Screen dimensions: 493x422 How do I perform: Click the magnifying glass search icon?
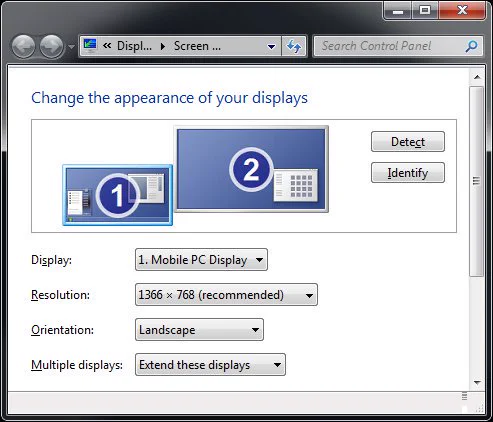471,46
